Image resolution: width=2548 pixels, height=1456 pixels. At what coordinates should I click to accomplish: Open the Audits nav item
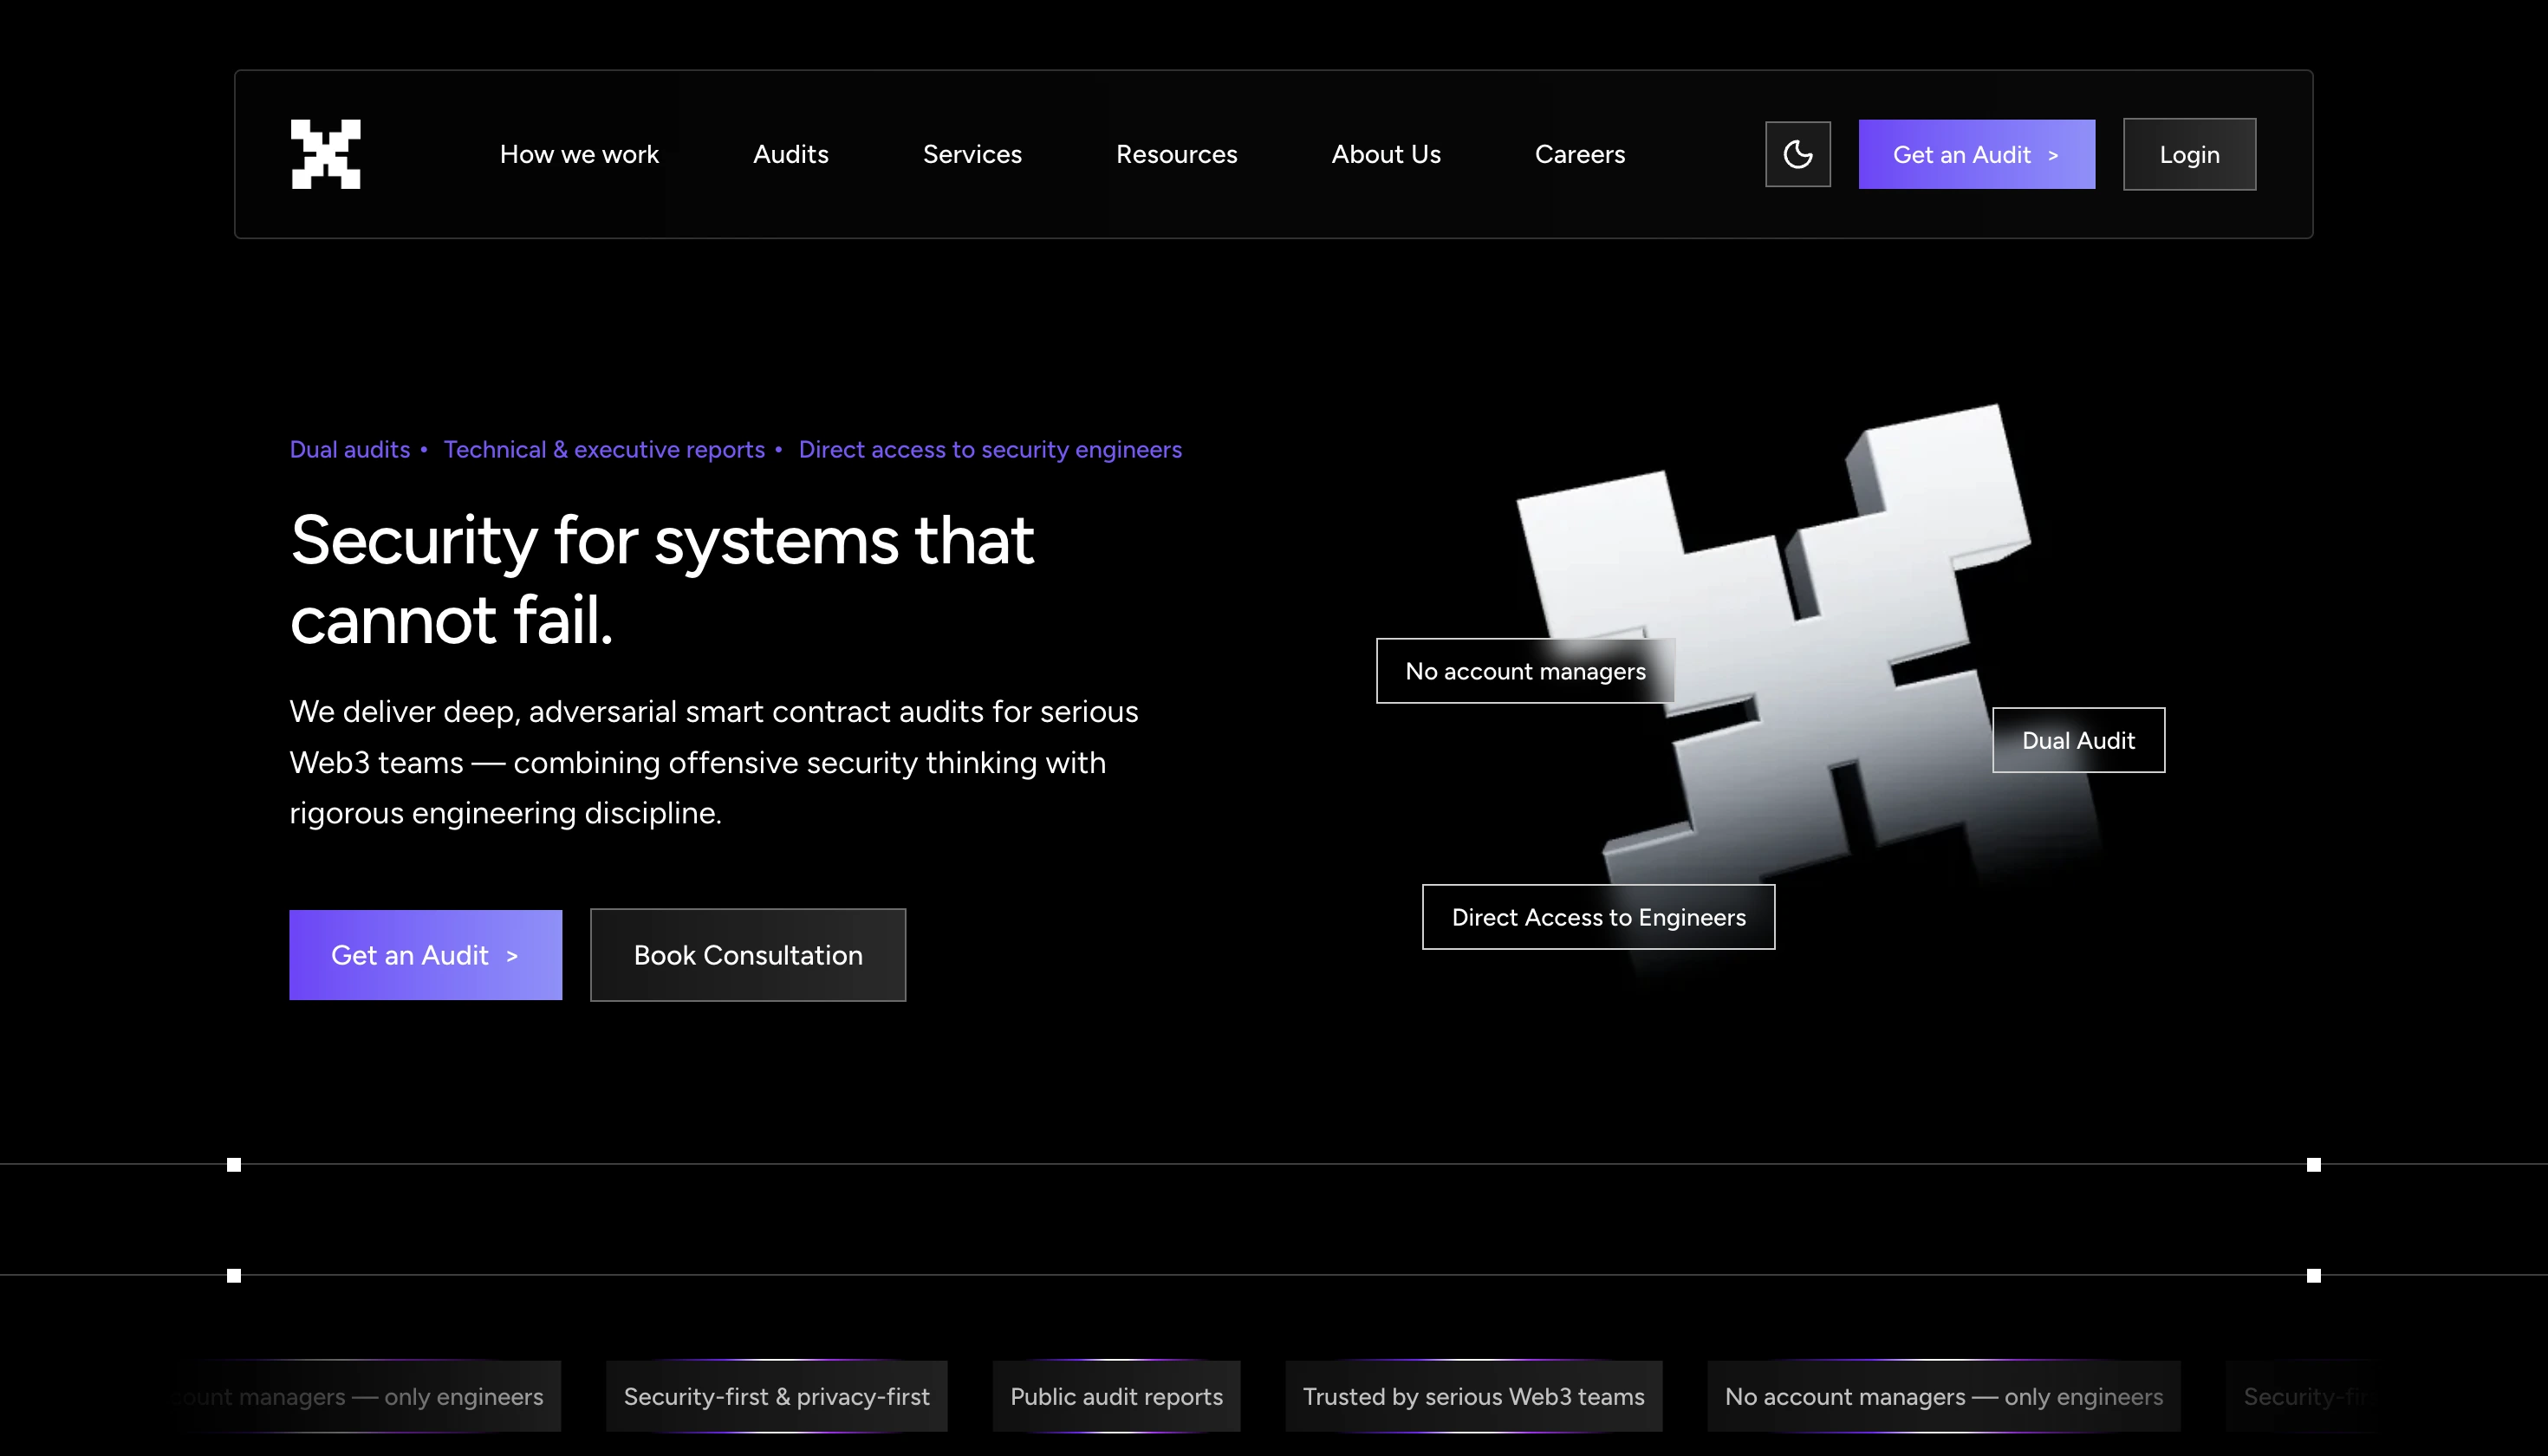coord(790,154)
